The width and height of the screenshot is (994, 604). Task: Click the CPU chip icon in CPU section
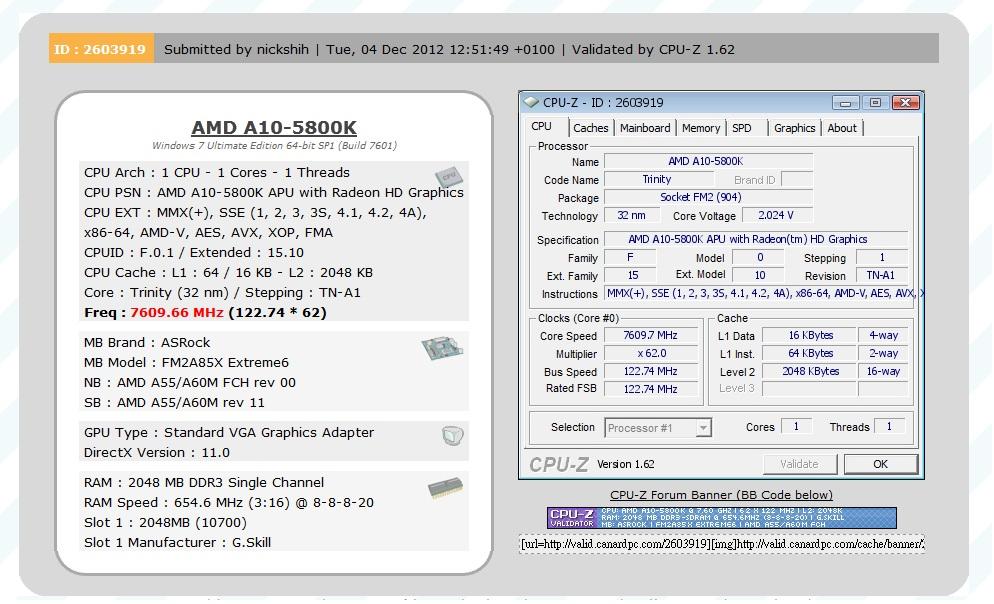pyautogui.click(x=449, y=176)
